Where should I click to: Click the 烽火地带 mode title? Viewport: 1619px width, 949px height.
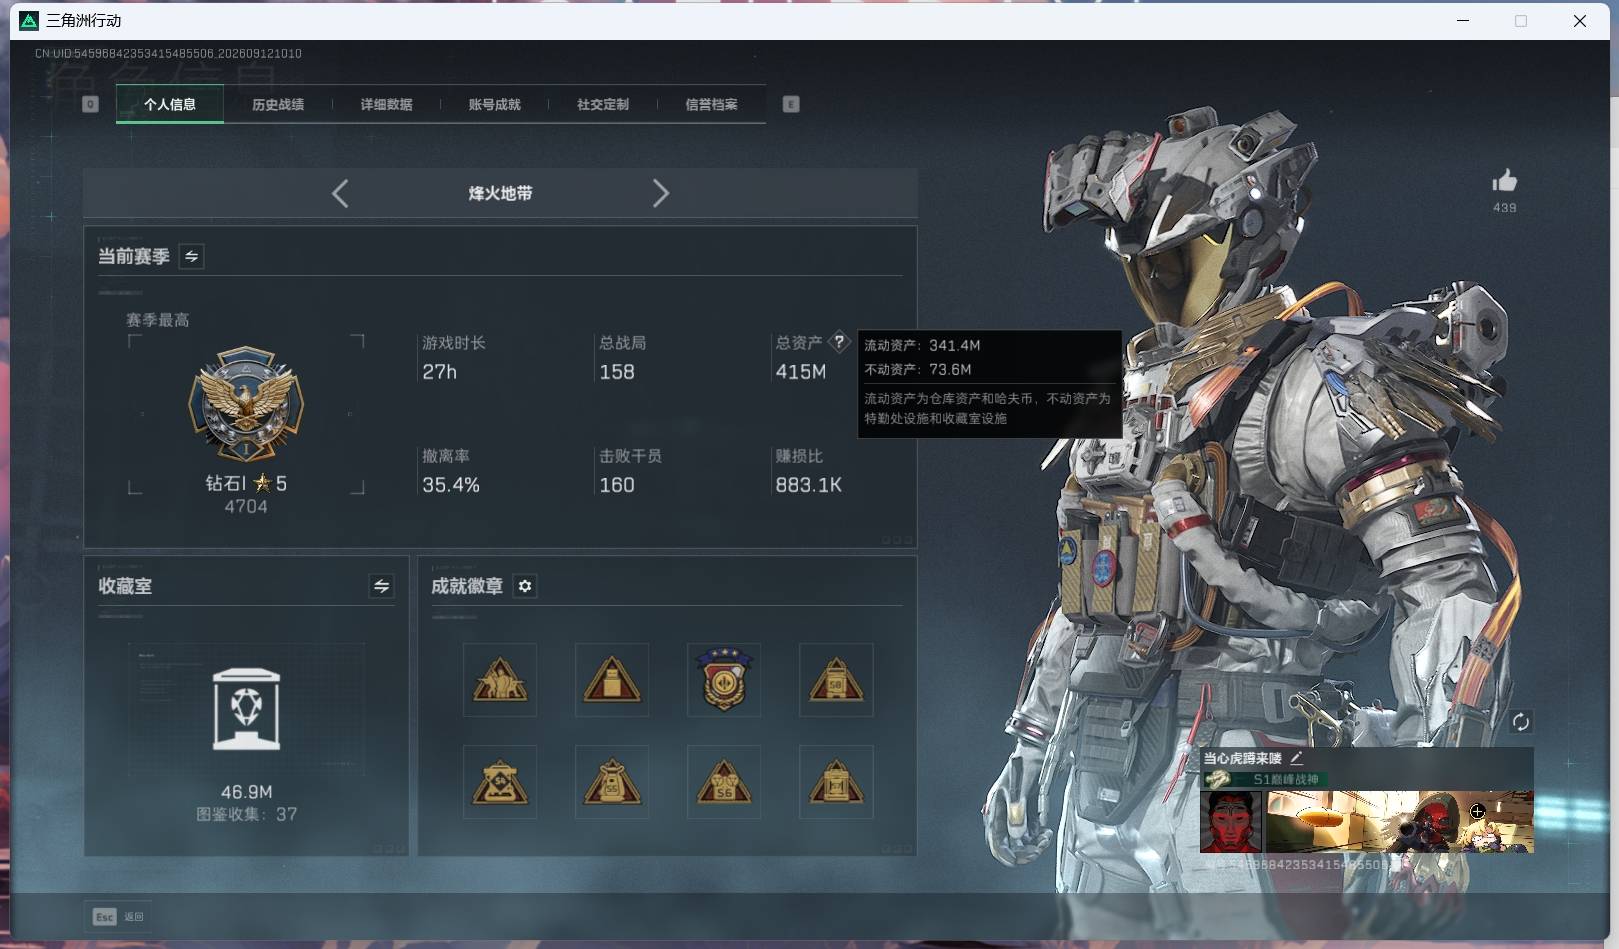tap(500, 193)
